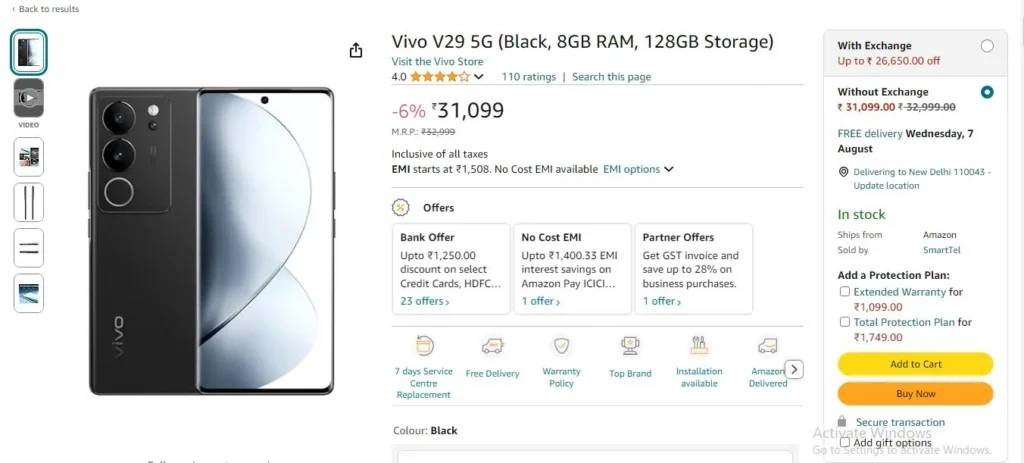Click the Top Brand trophy icon
This screenshot has height=463, width=1024.
coord(630,345)
